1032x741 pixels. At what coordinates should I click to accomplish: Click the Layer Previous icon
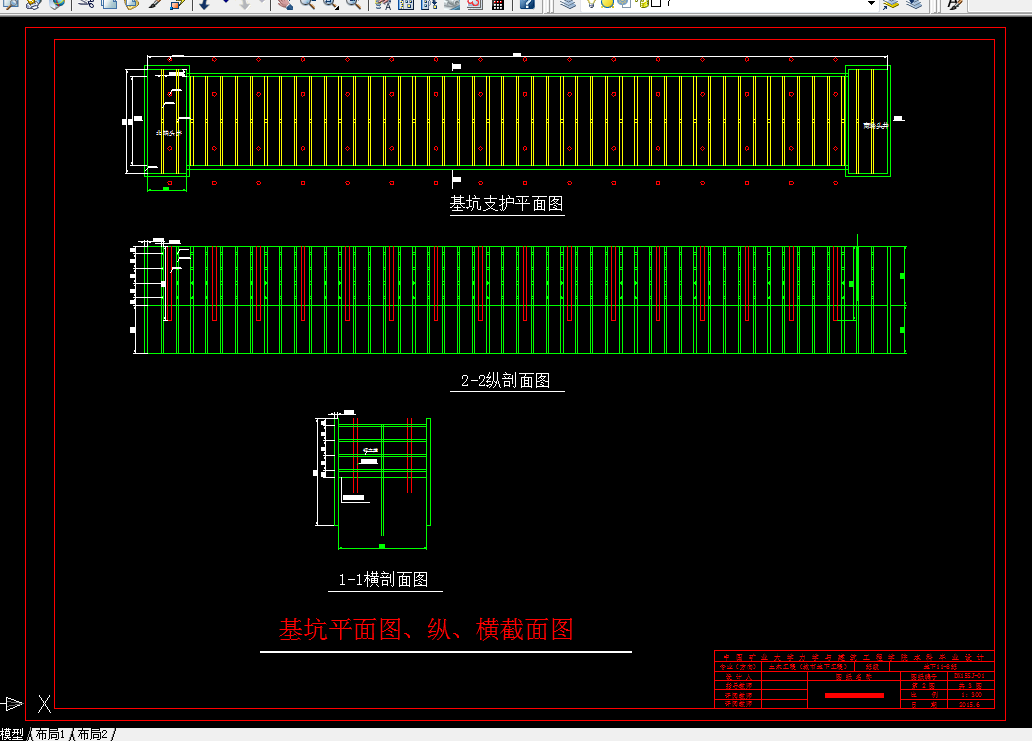[x=914, y=3]
